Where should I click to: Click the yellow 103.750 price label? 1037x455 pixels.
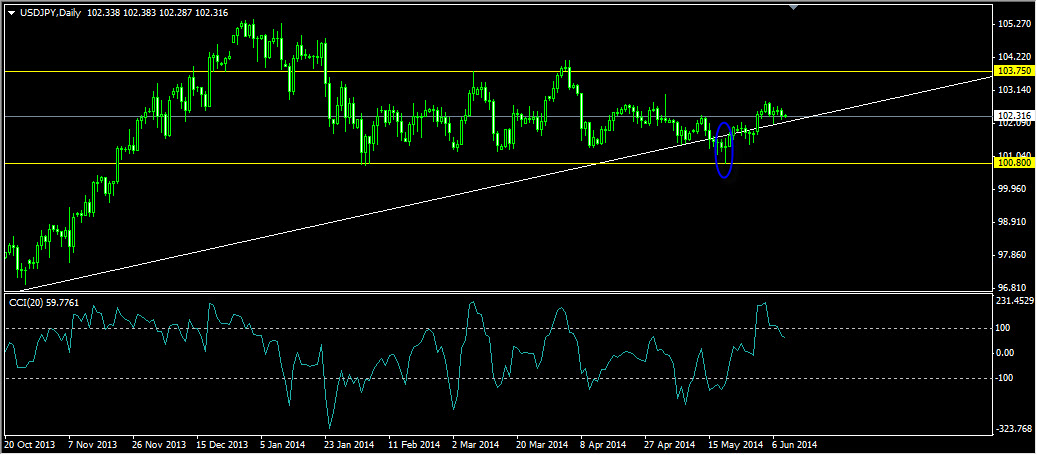[x=1012, y=71]
